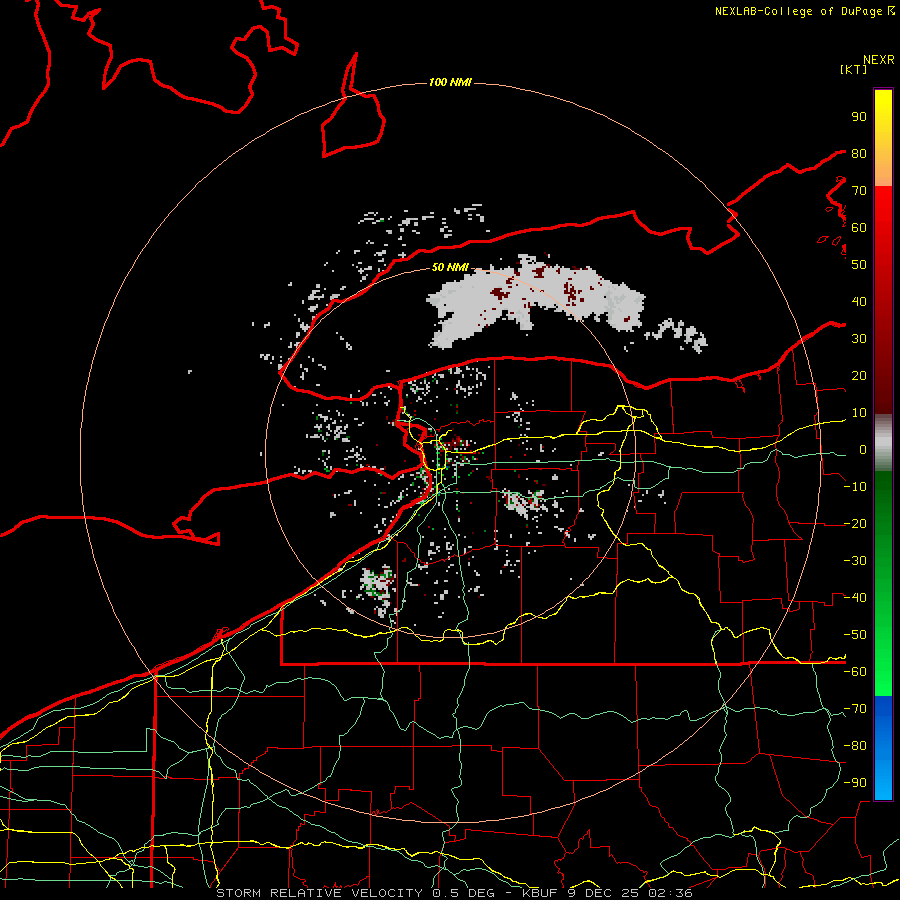Click the -80 value on velocity scale
Viewport: 900px width, 900px height.
[855, 746]
